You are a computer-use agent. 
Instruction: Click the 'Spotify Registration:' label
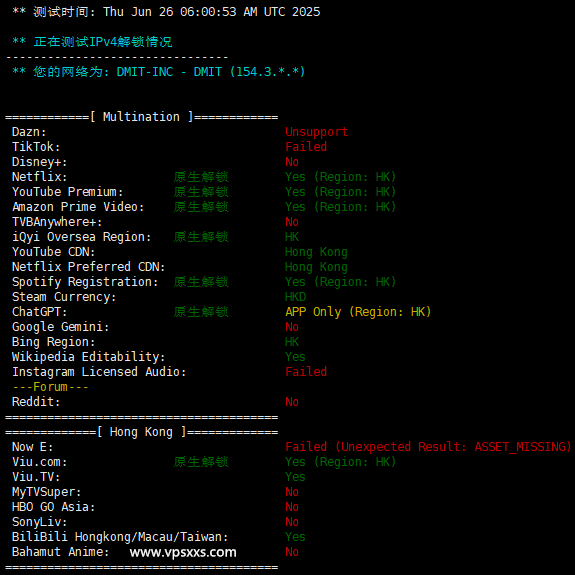tap(85, 282)
